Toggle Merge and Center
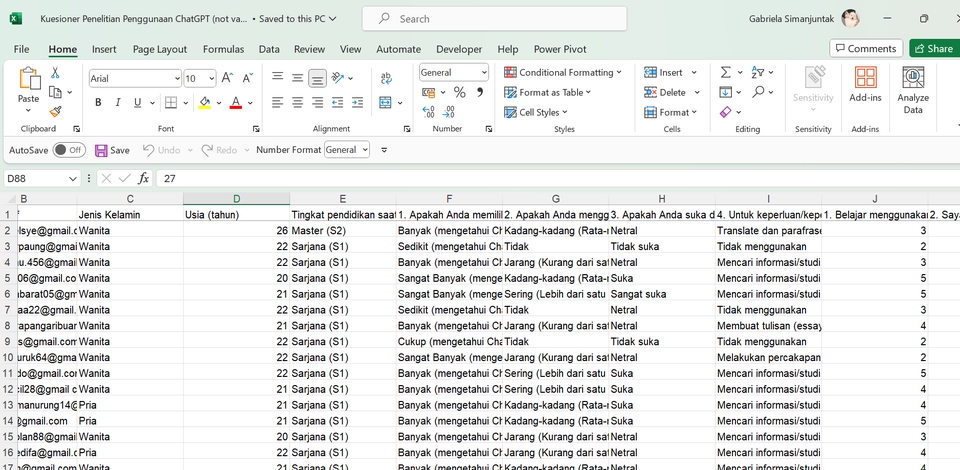This screenshot has height=470, width=960. pos(385,102)
